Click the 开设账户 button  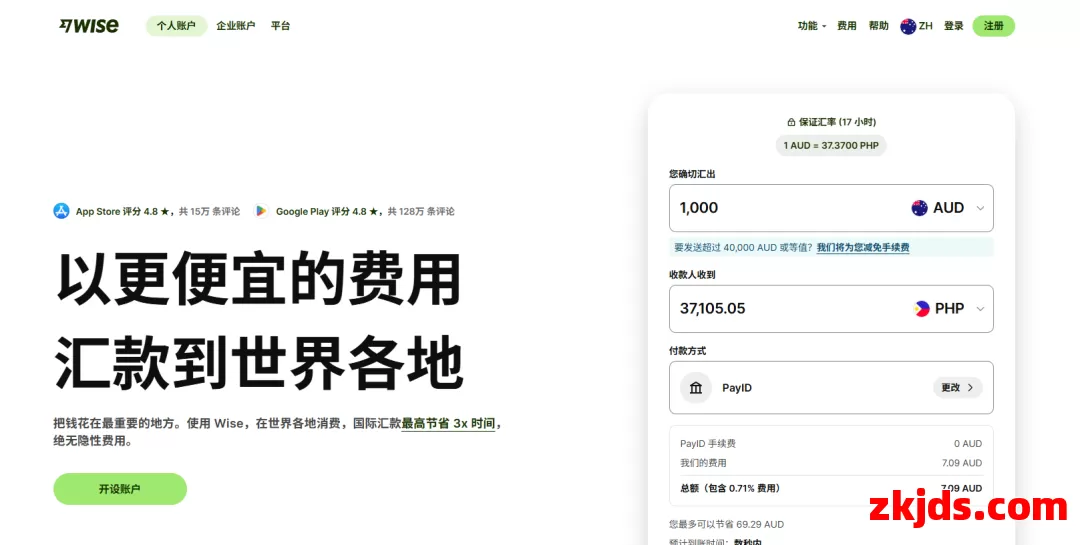(x=120, y=489)
